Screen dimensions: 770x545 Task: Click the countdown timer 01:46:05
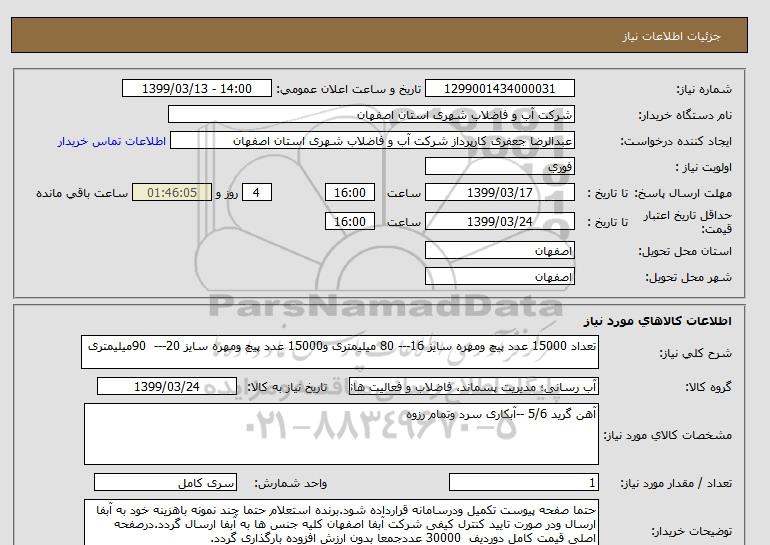(172, 192)
